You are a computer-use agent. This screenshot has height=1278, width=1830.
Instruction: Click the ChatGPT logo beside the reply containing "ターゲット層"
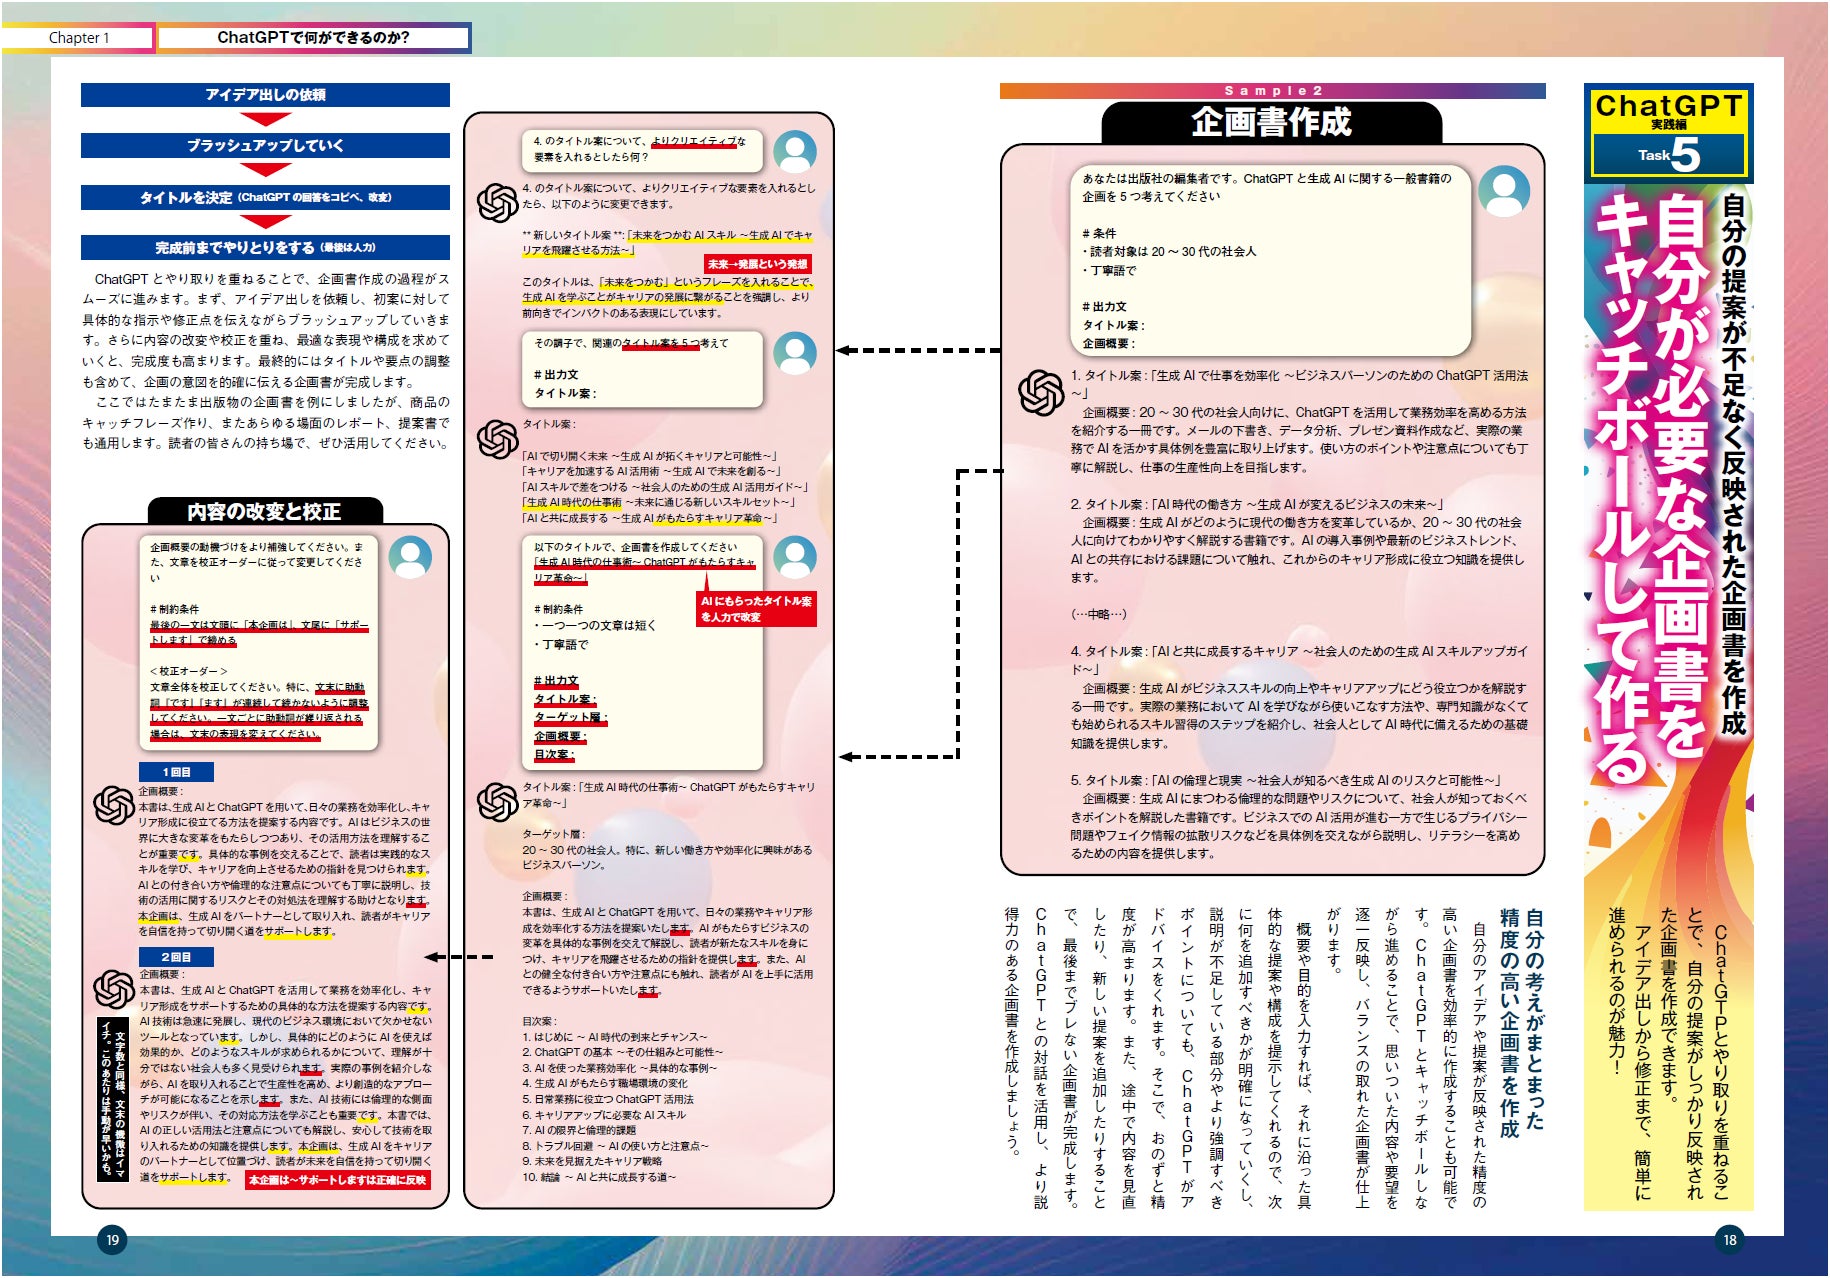coord(497,802)
